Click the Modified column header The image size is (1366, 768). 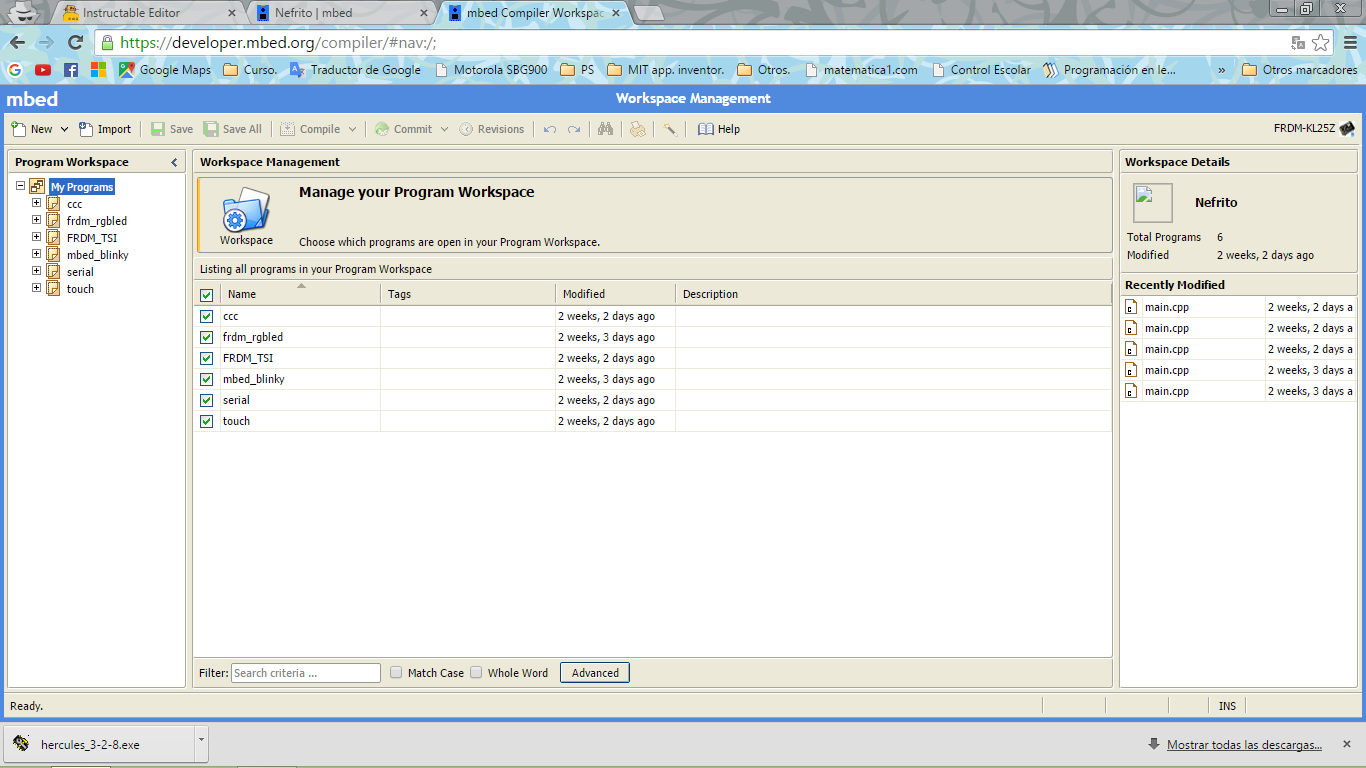tap(615, 294)
